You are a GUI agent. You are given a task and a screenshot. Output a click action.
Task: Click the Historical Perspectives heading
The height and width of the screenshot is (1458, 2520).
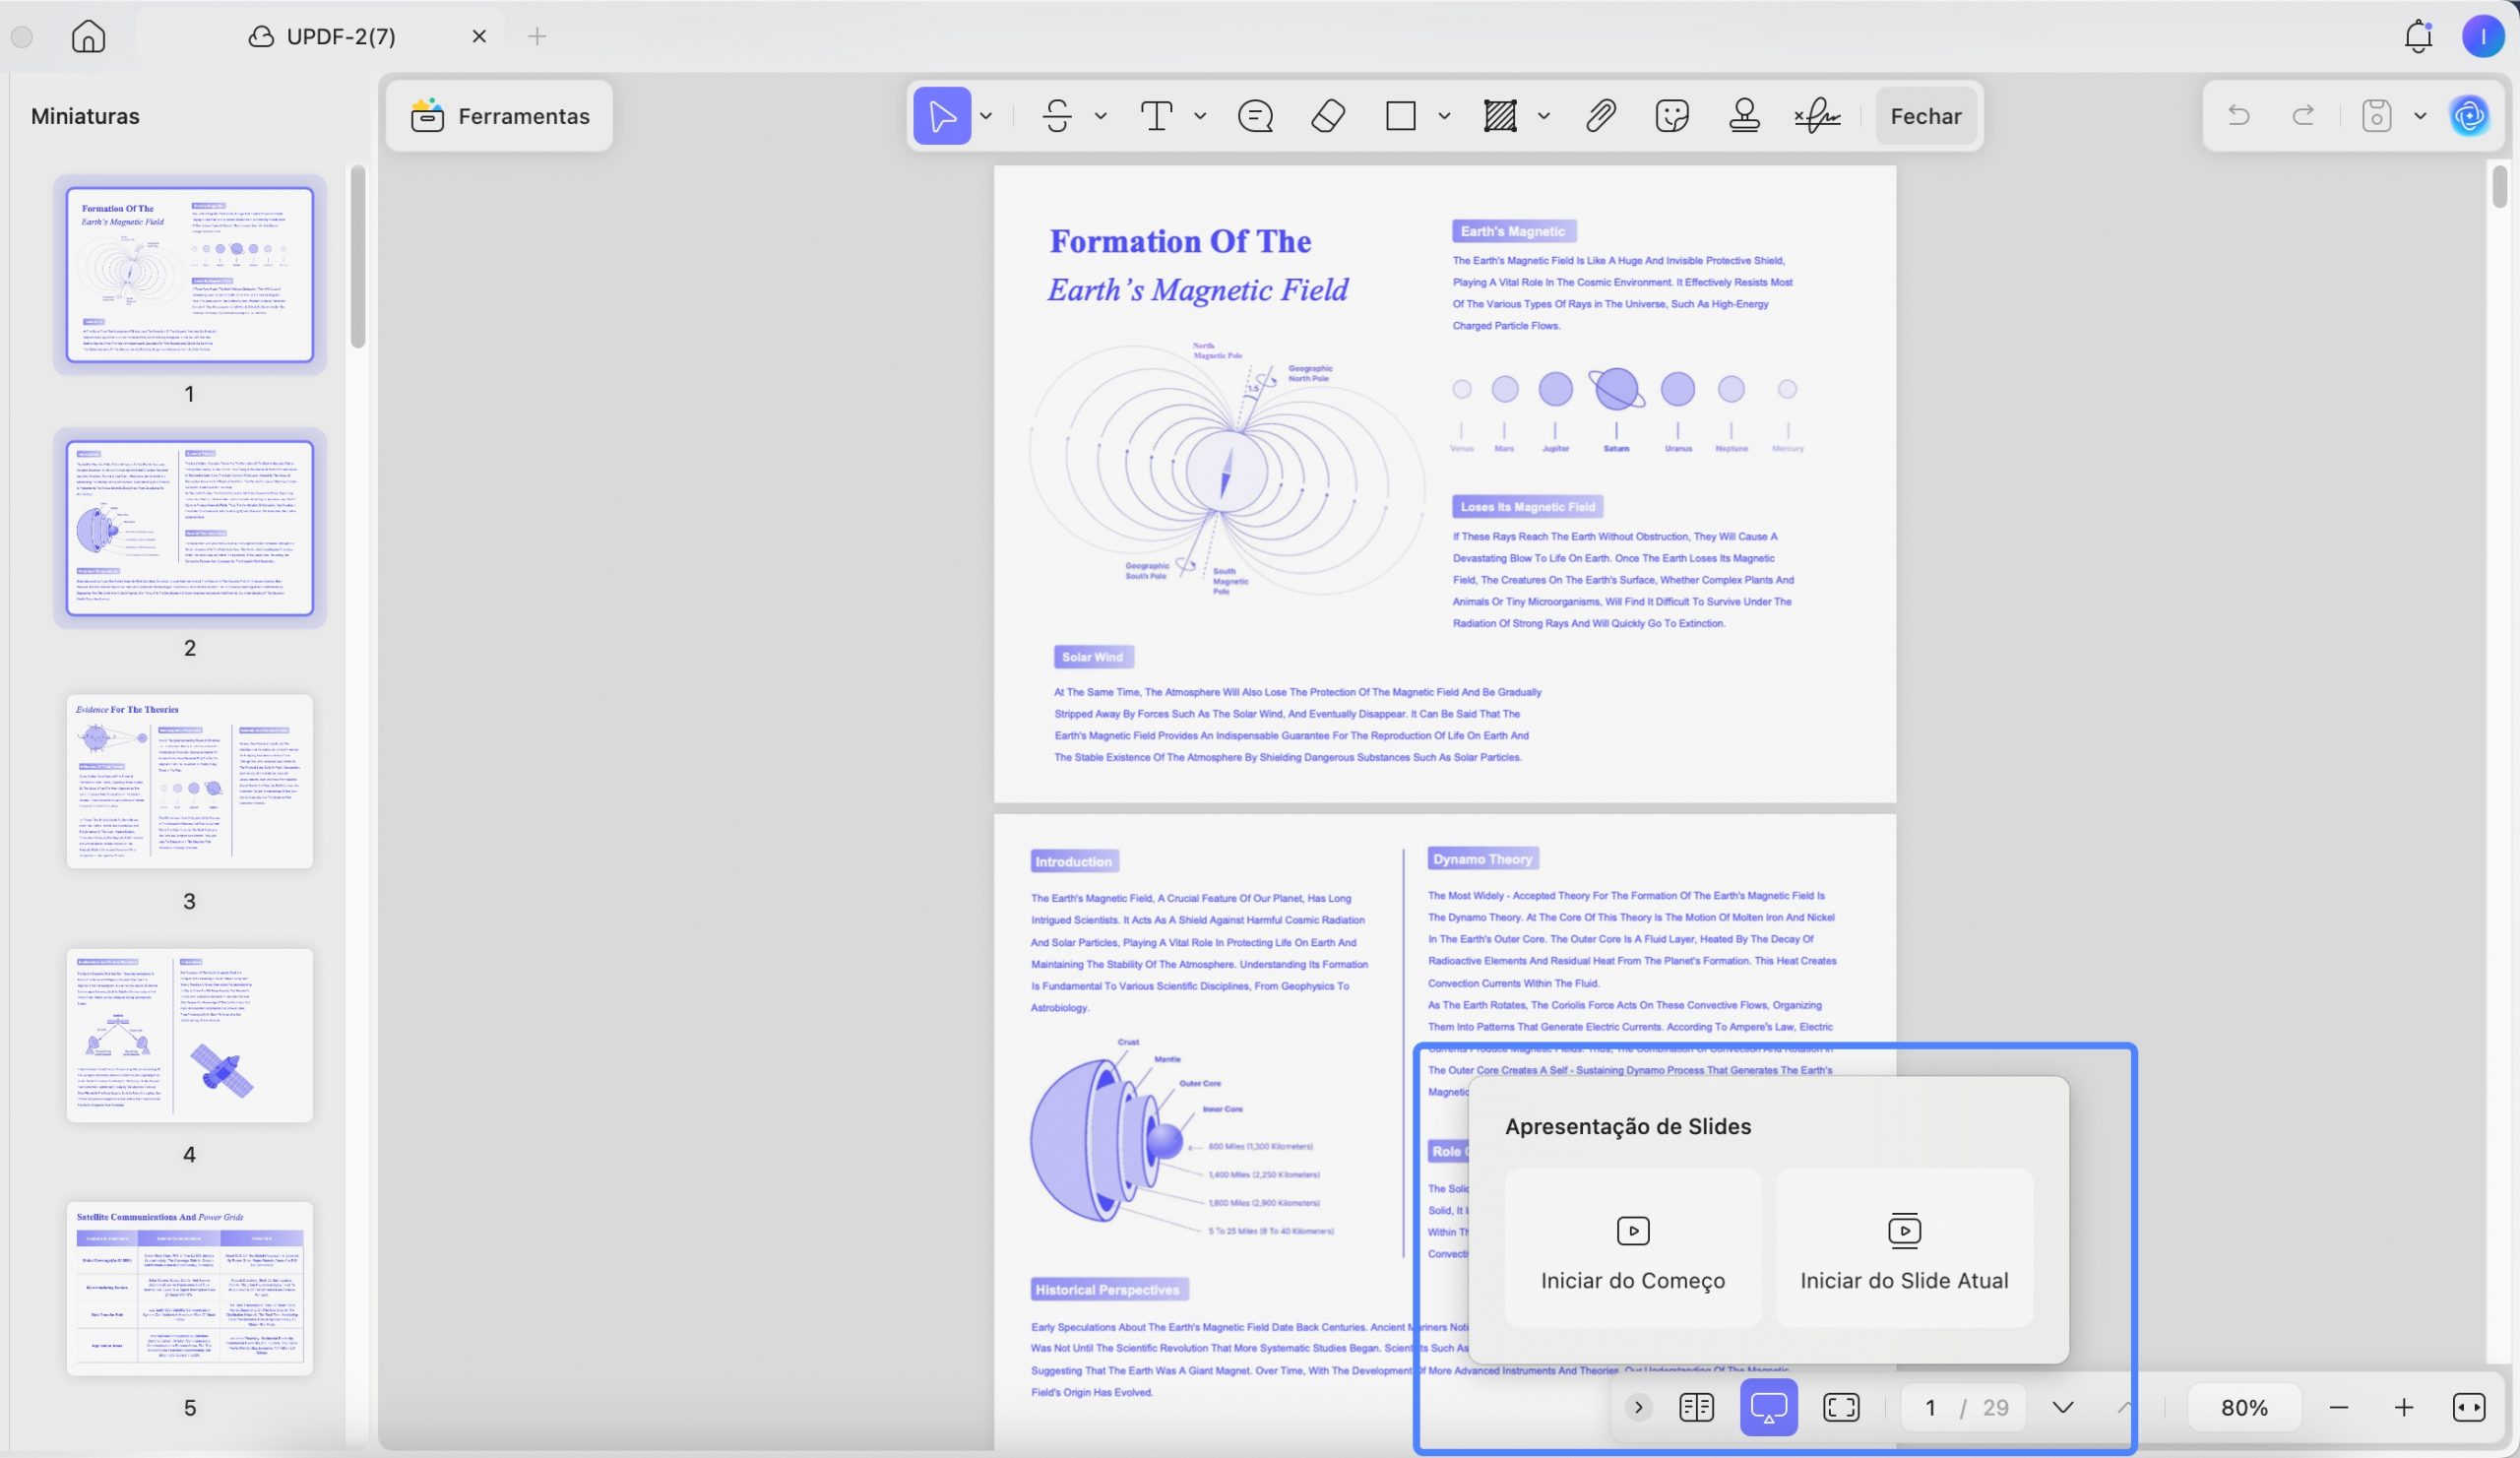pos(1108,1290)
